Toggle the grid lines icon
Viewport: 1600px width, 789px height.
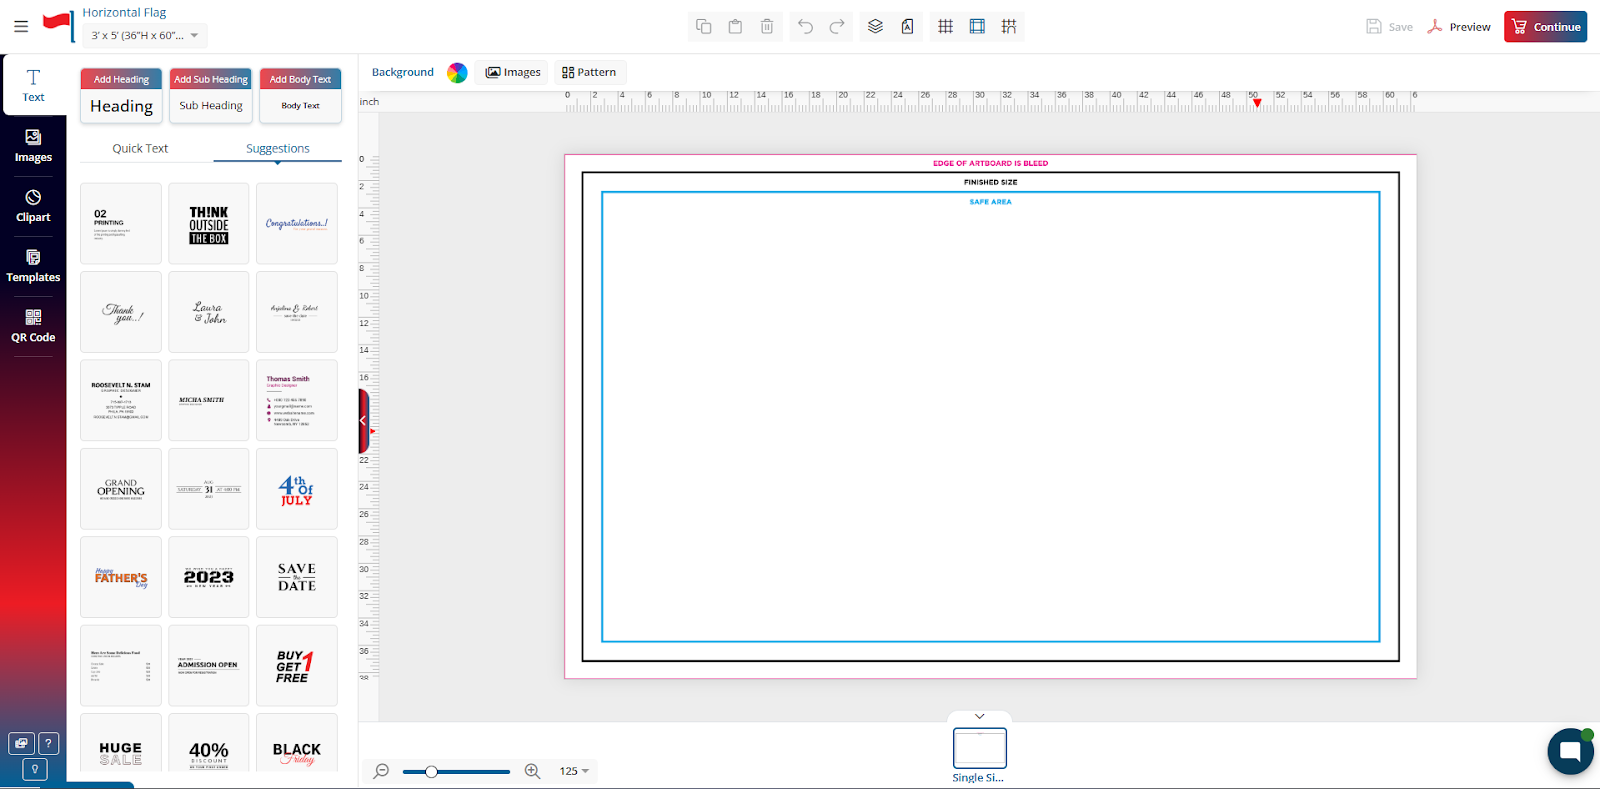(x=945, y=27)
